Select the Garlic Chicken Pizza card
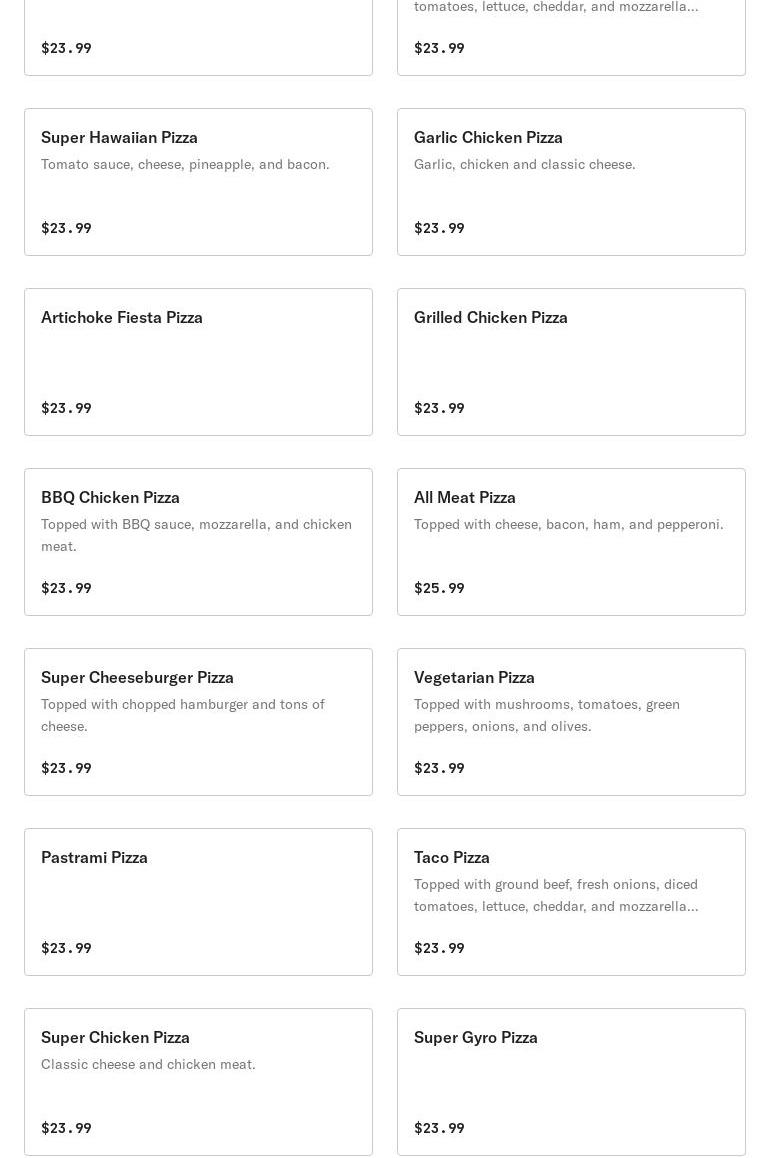The height and width of the screenshot is (1158, 770). pyautogui.click(x=571, y=182)
